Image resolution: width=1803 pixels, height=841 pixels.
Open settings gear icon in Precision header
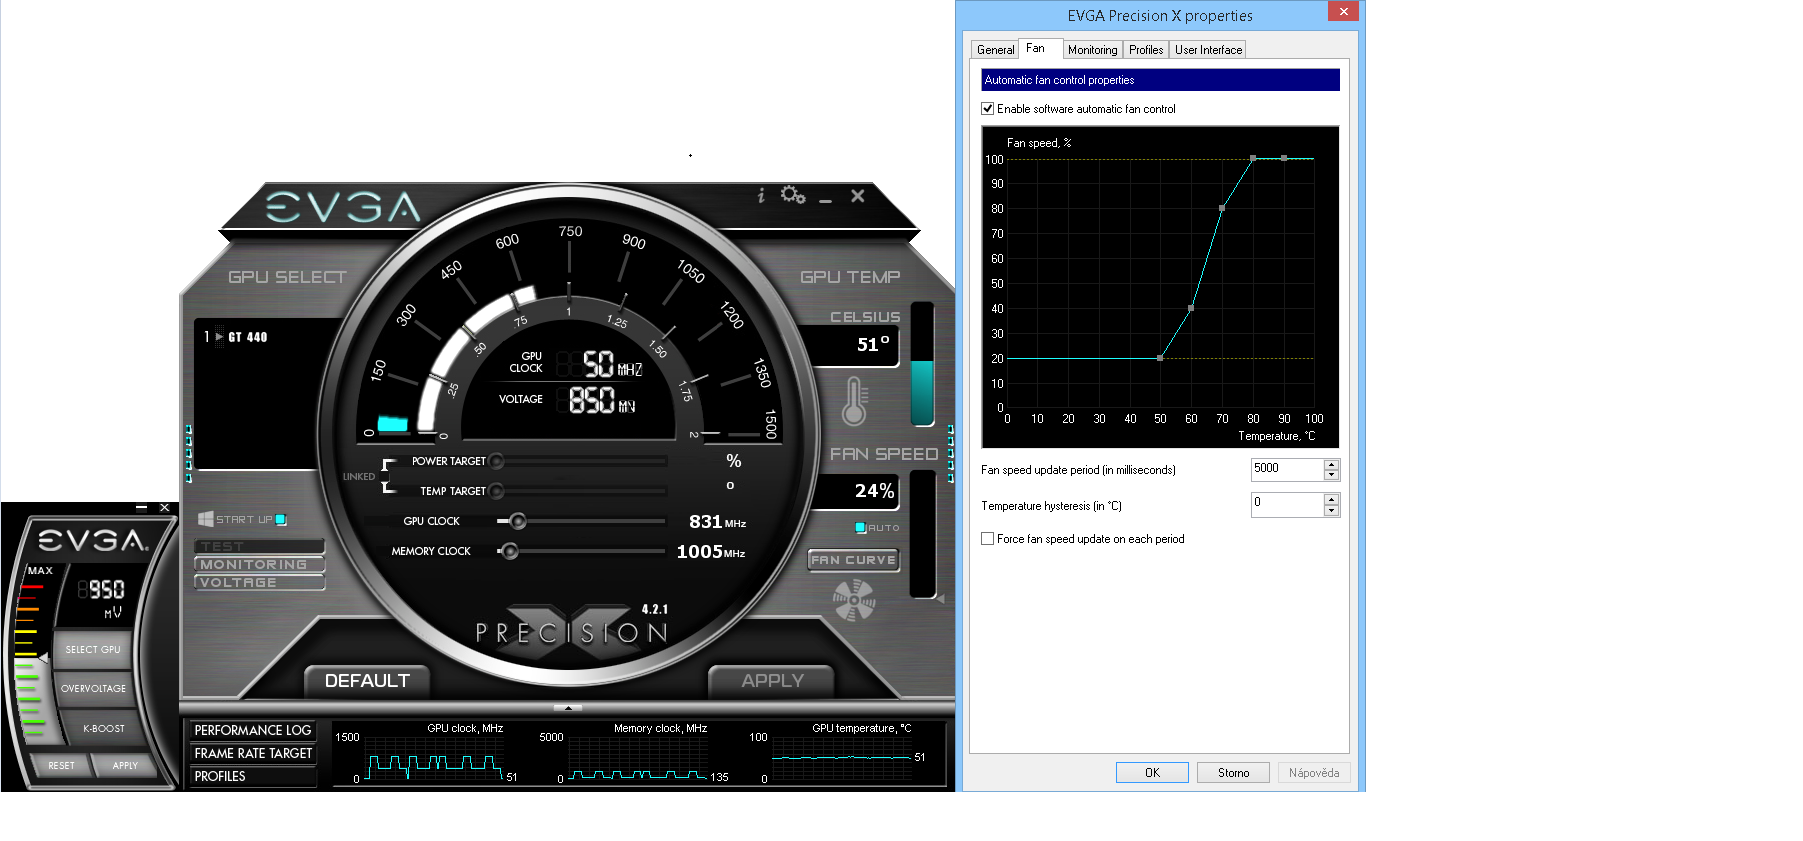pos(792,195)
